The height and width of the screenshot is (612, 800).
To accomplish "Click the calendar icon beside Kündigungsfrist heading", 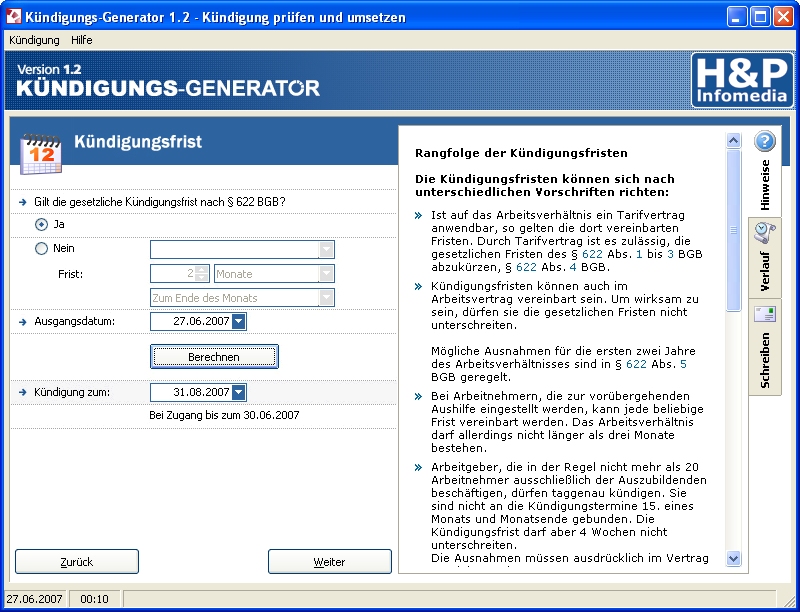I will [x=40, y=154].
